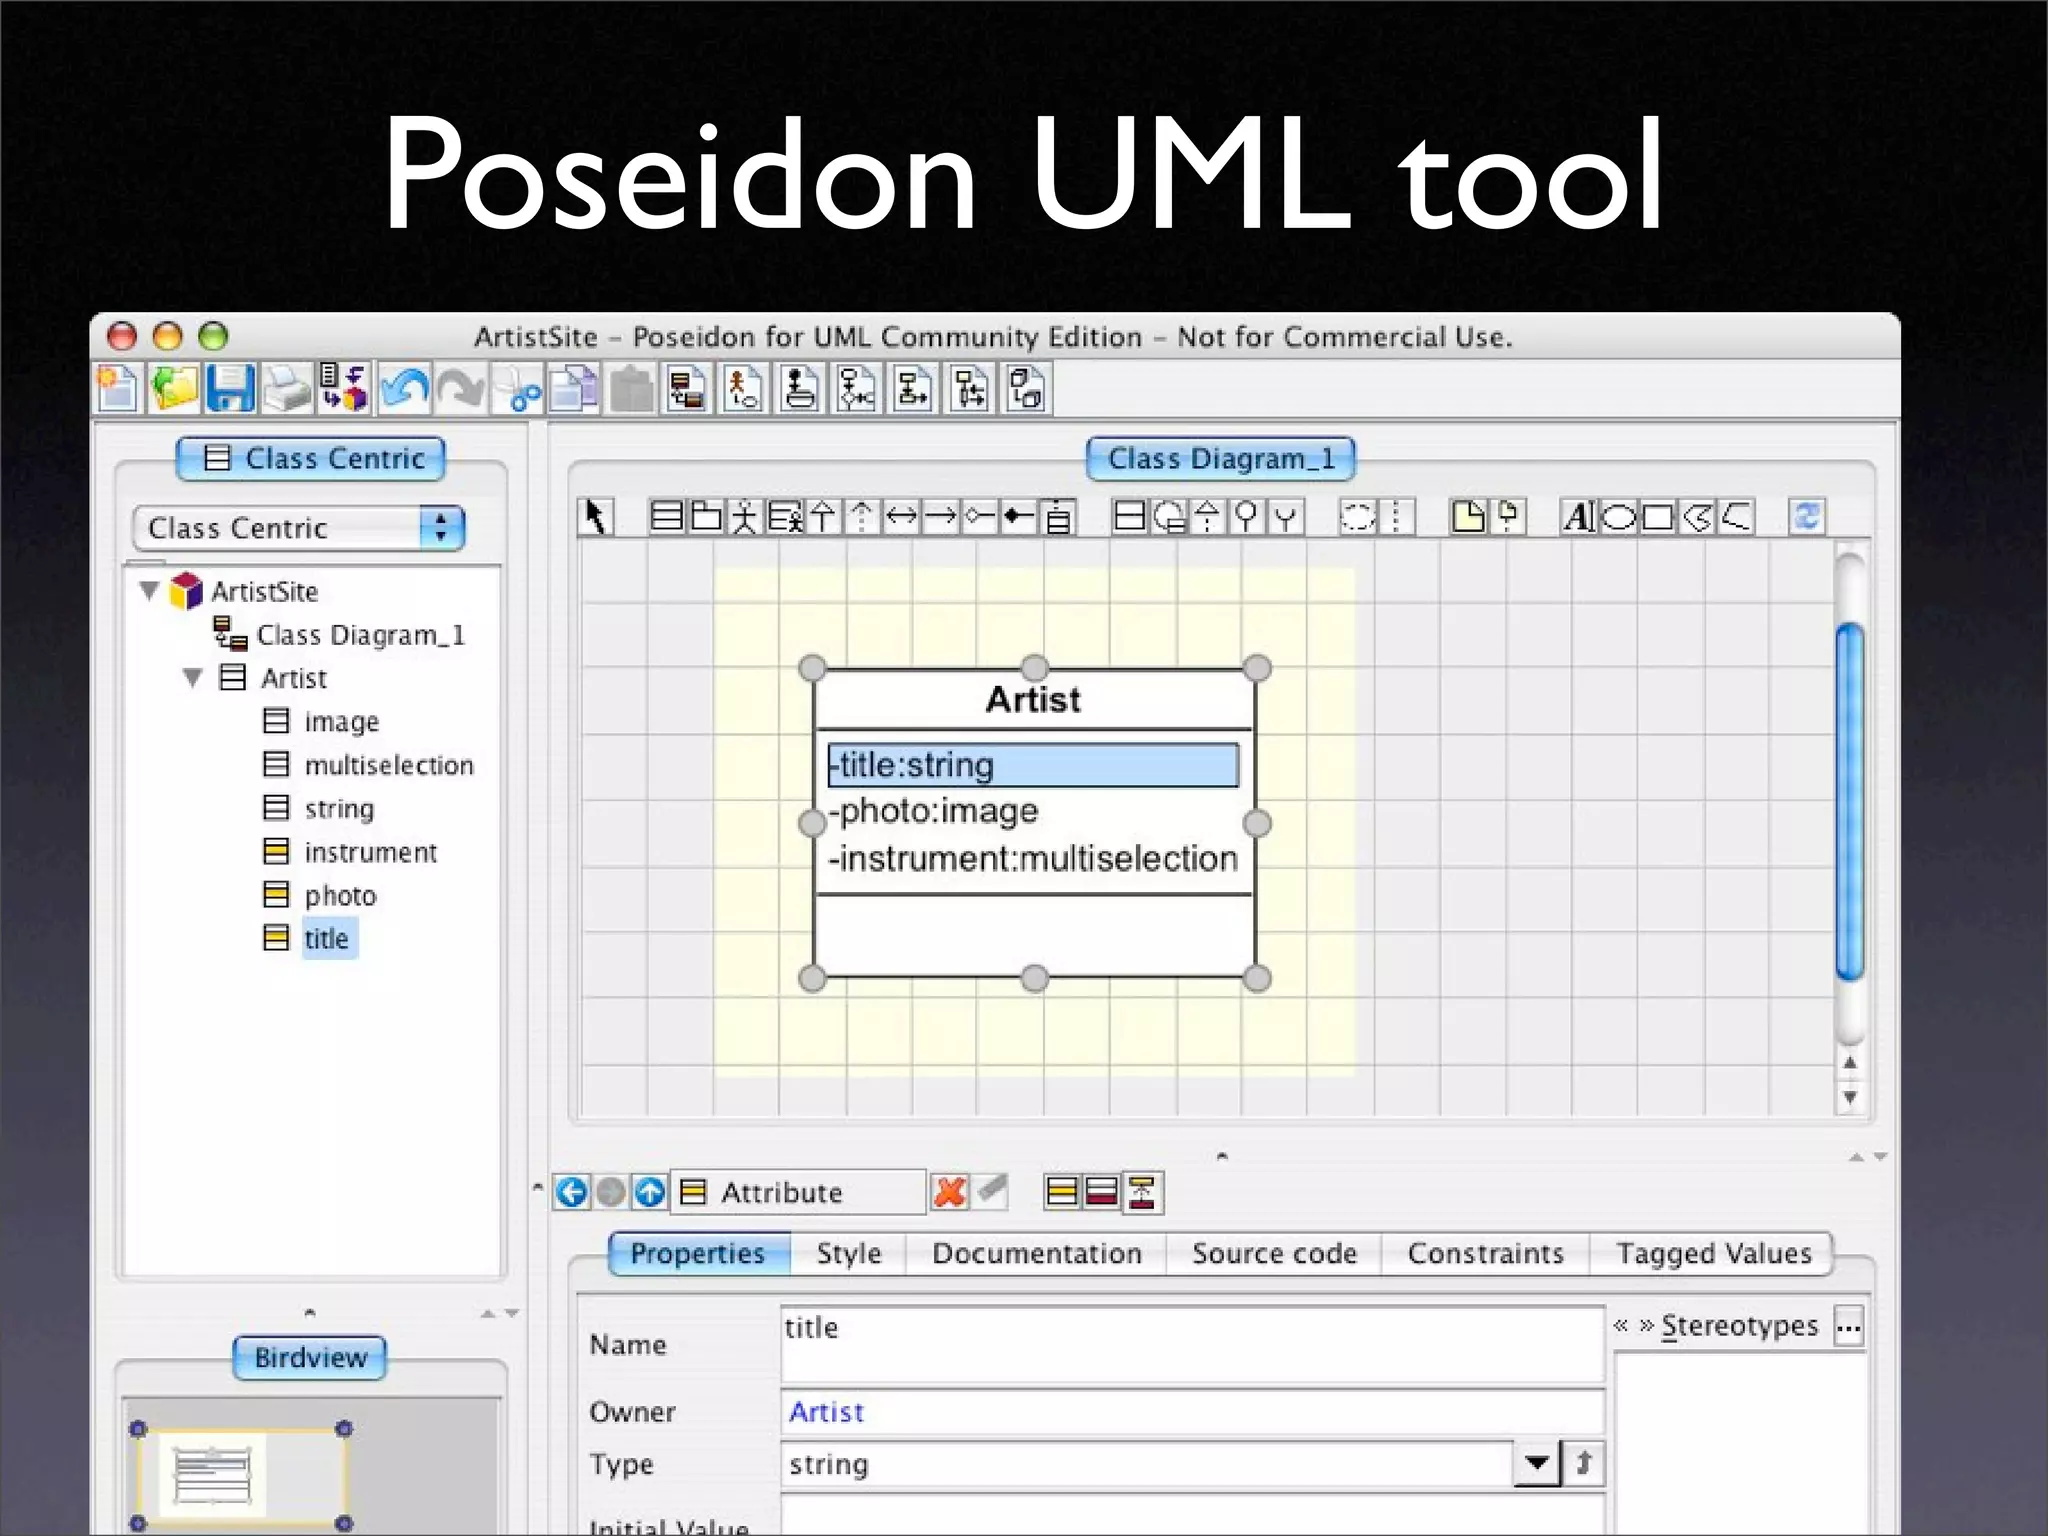Click the blue back navigation arrow
Image resolution: width=2048 pixels, height=1536 pixels.
[x=572, y=1192]
